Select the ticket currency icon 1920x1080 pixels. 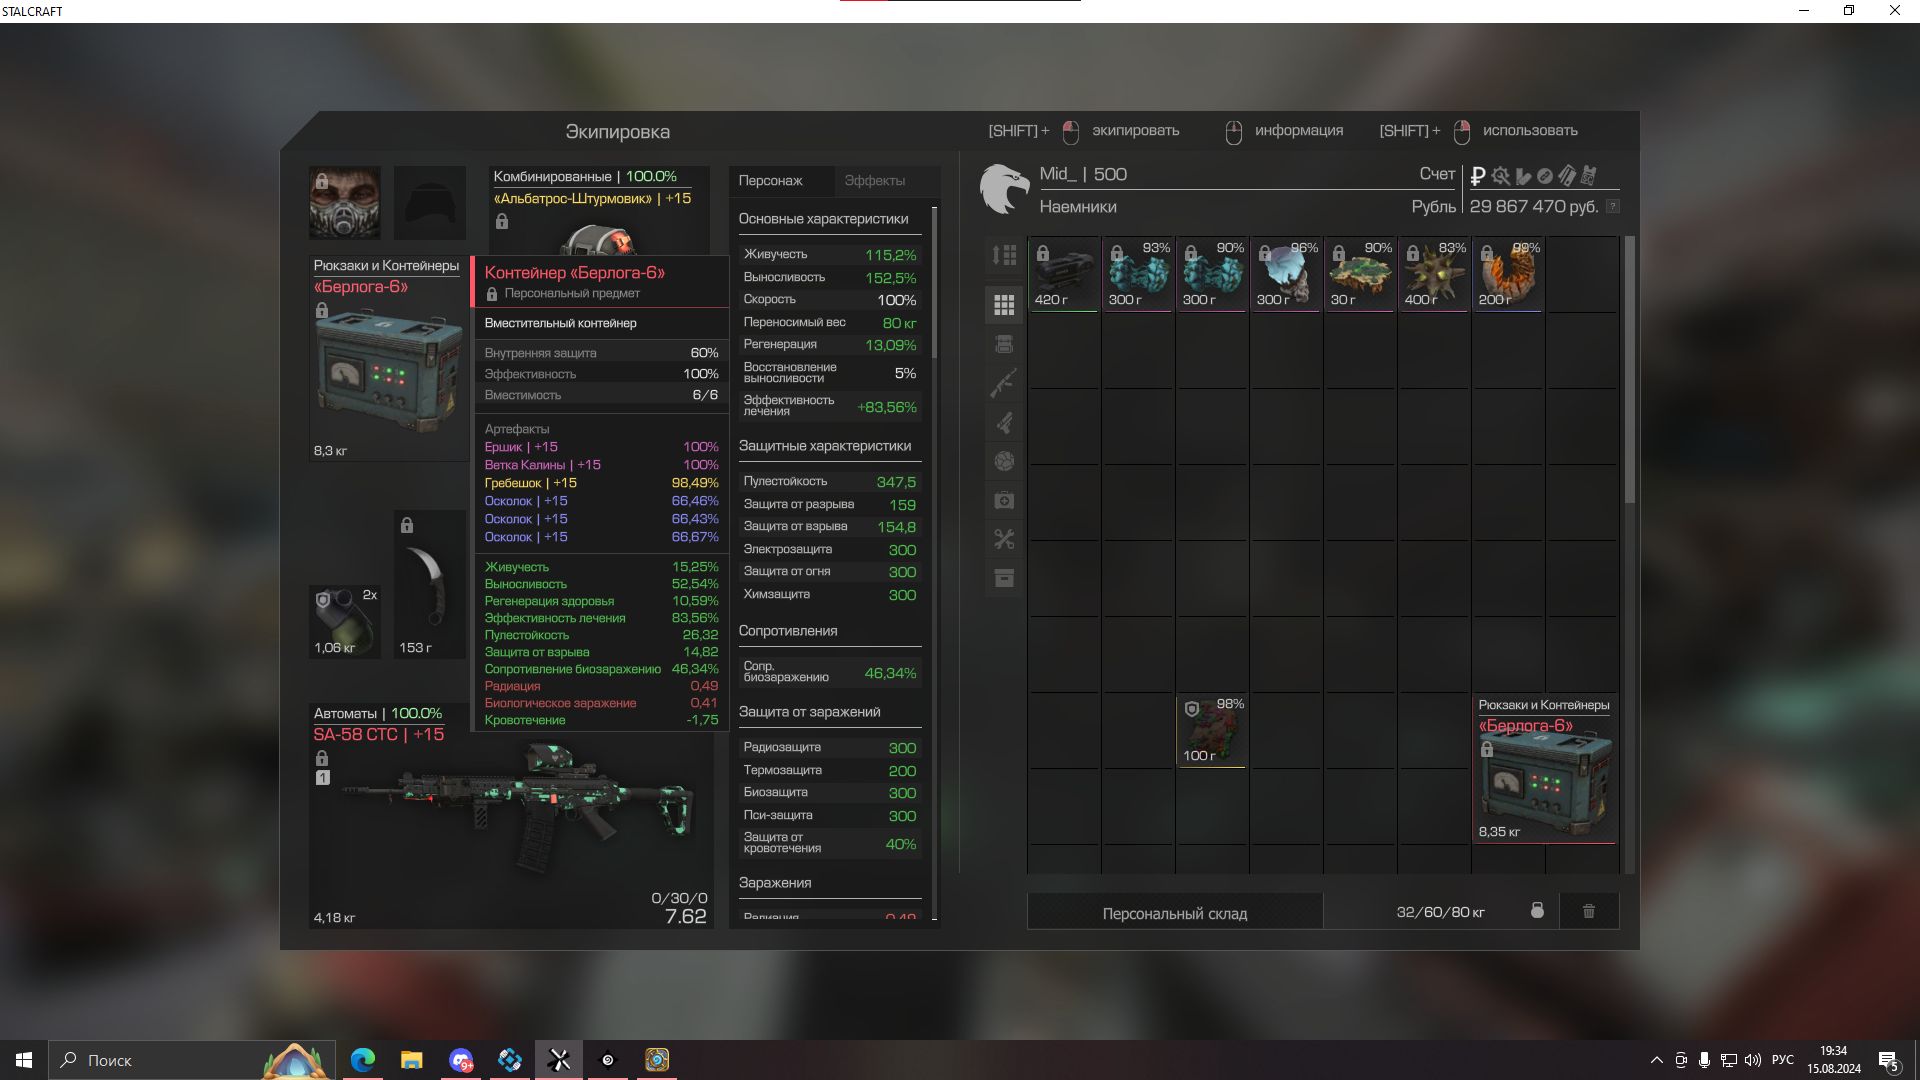(x=1567, y=176)
